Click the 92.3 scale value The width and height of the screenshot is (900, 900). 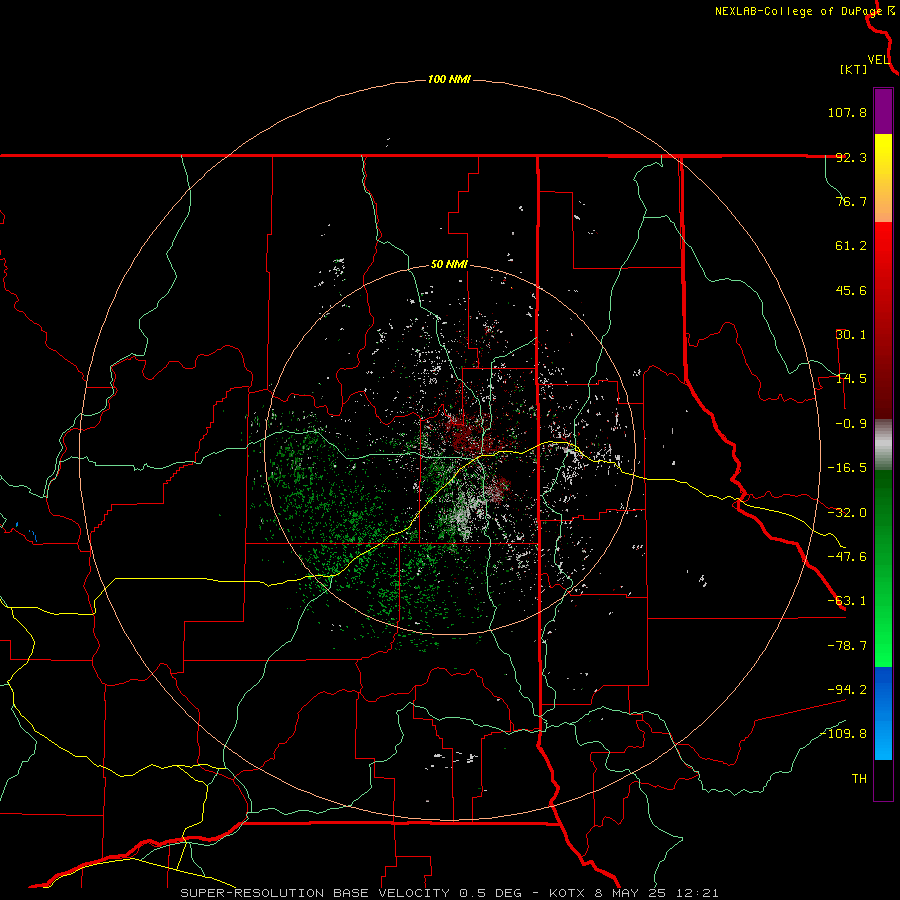pyautogui.click(x=851, y=157)
